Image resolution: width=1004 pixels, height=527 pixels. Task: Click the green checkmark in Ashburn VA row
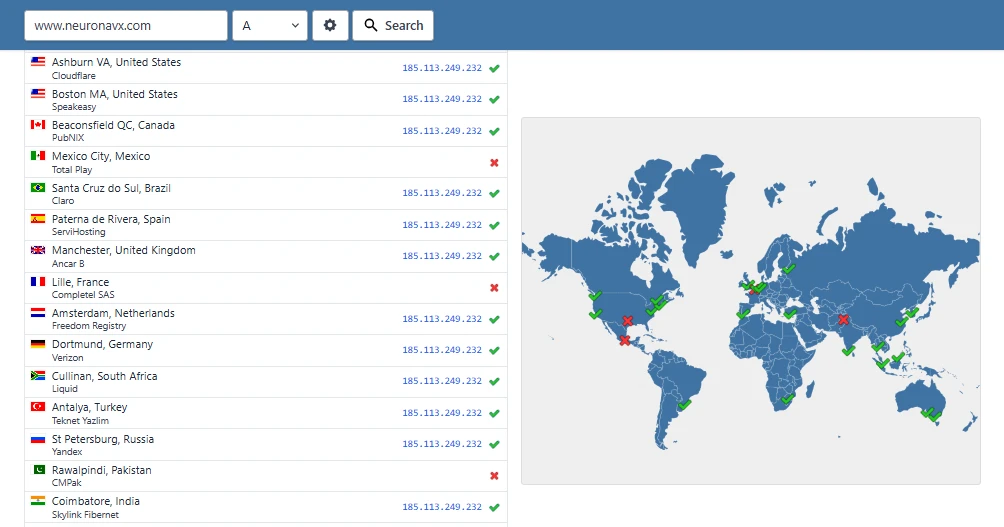click(494, 68)
